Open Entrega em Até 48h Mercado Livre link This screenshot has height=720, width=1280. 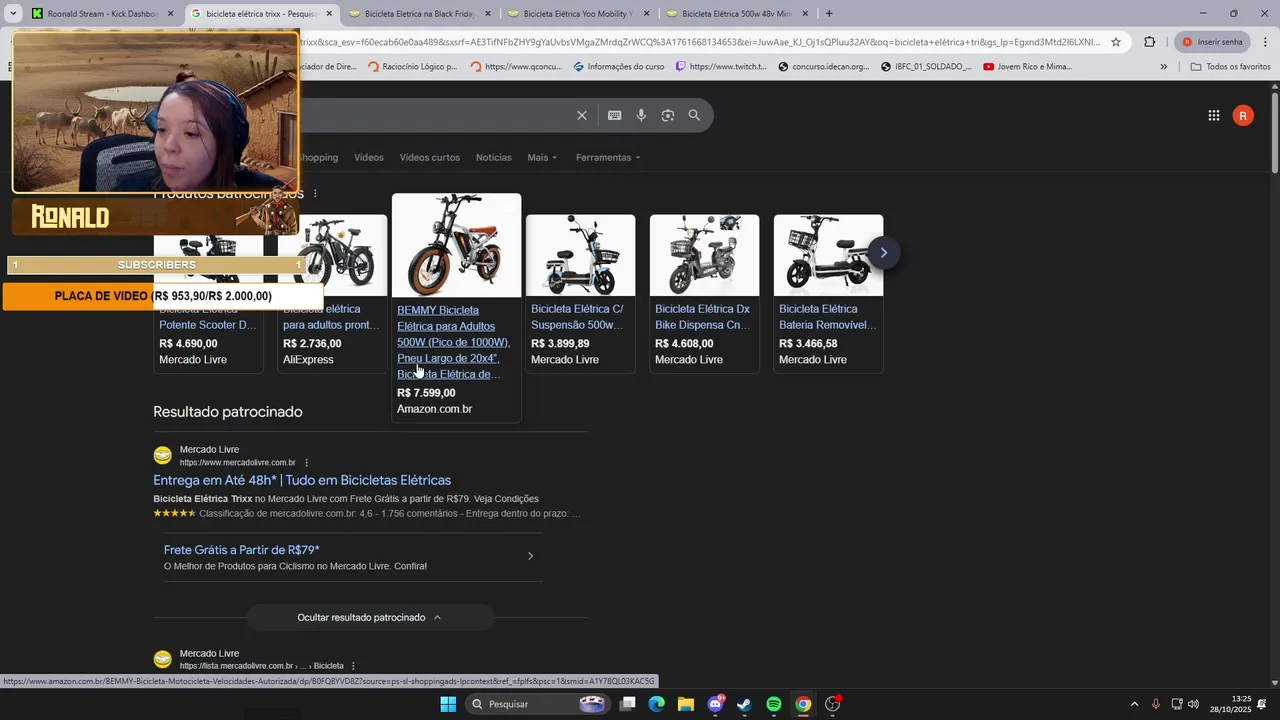pyautogui.click(x=302, y=480)
